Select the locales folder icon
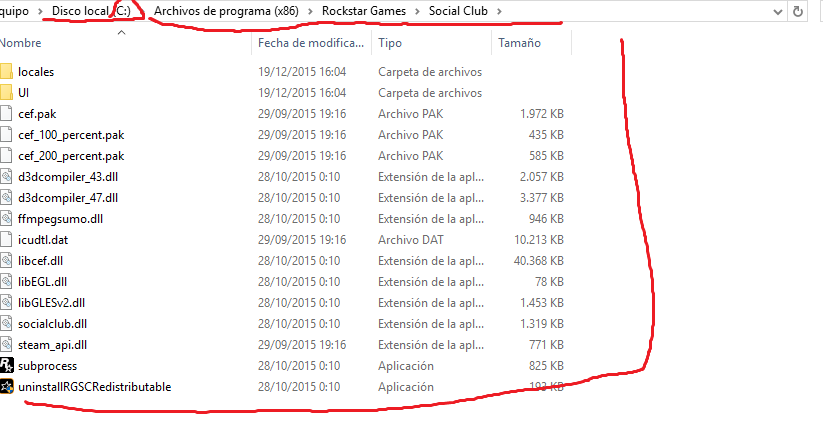Screen dimensions: 823x431 click(x=6, y=71)
